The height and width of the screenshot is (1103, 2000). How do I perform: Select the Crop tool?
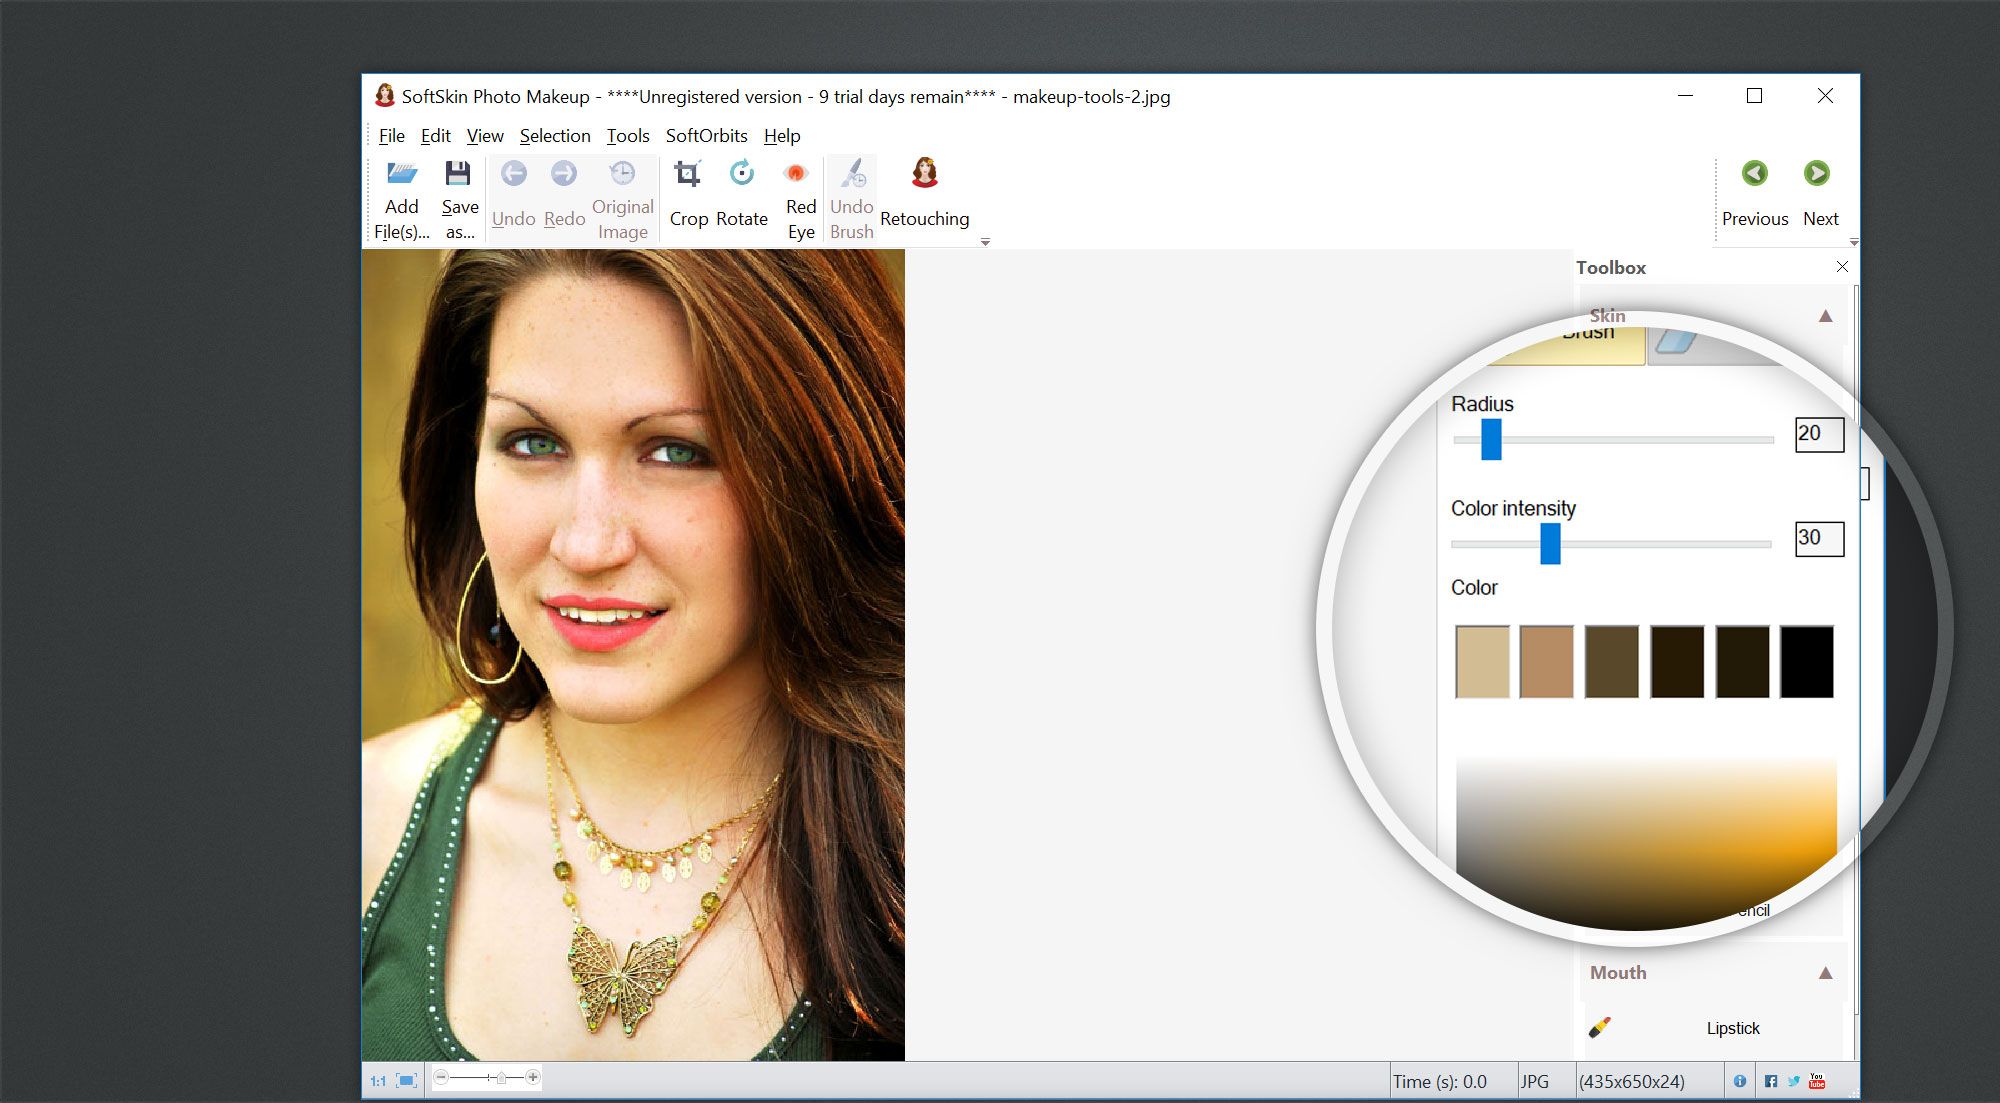click(x=687, y=192)
